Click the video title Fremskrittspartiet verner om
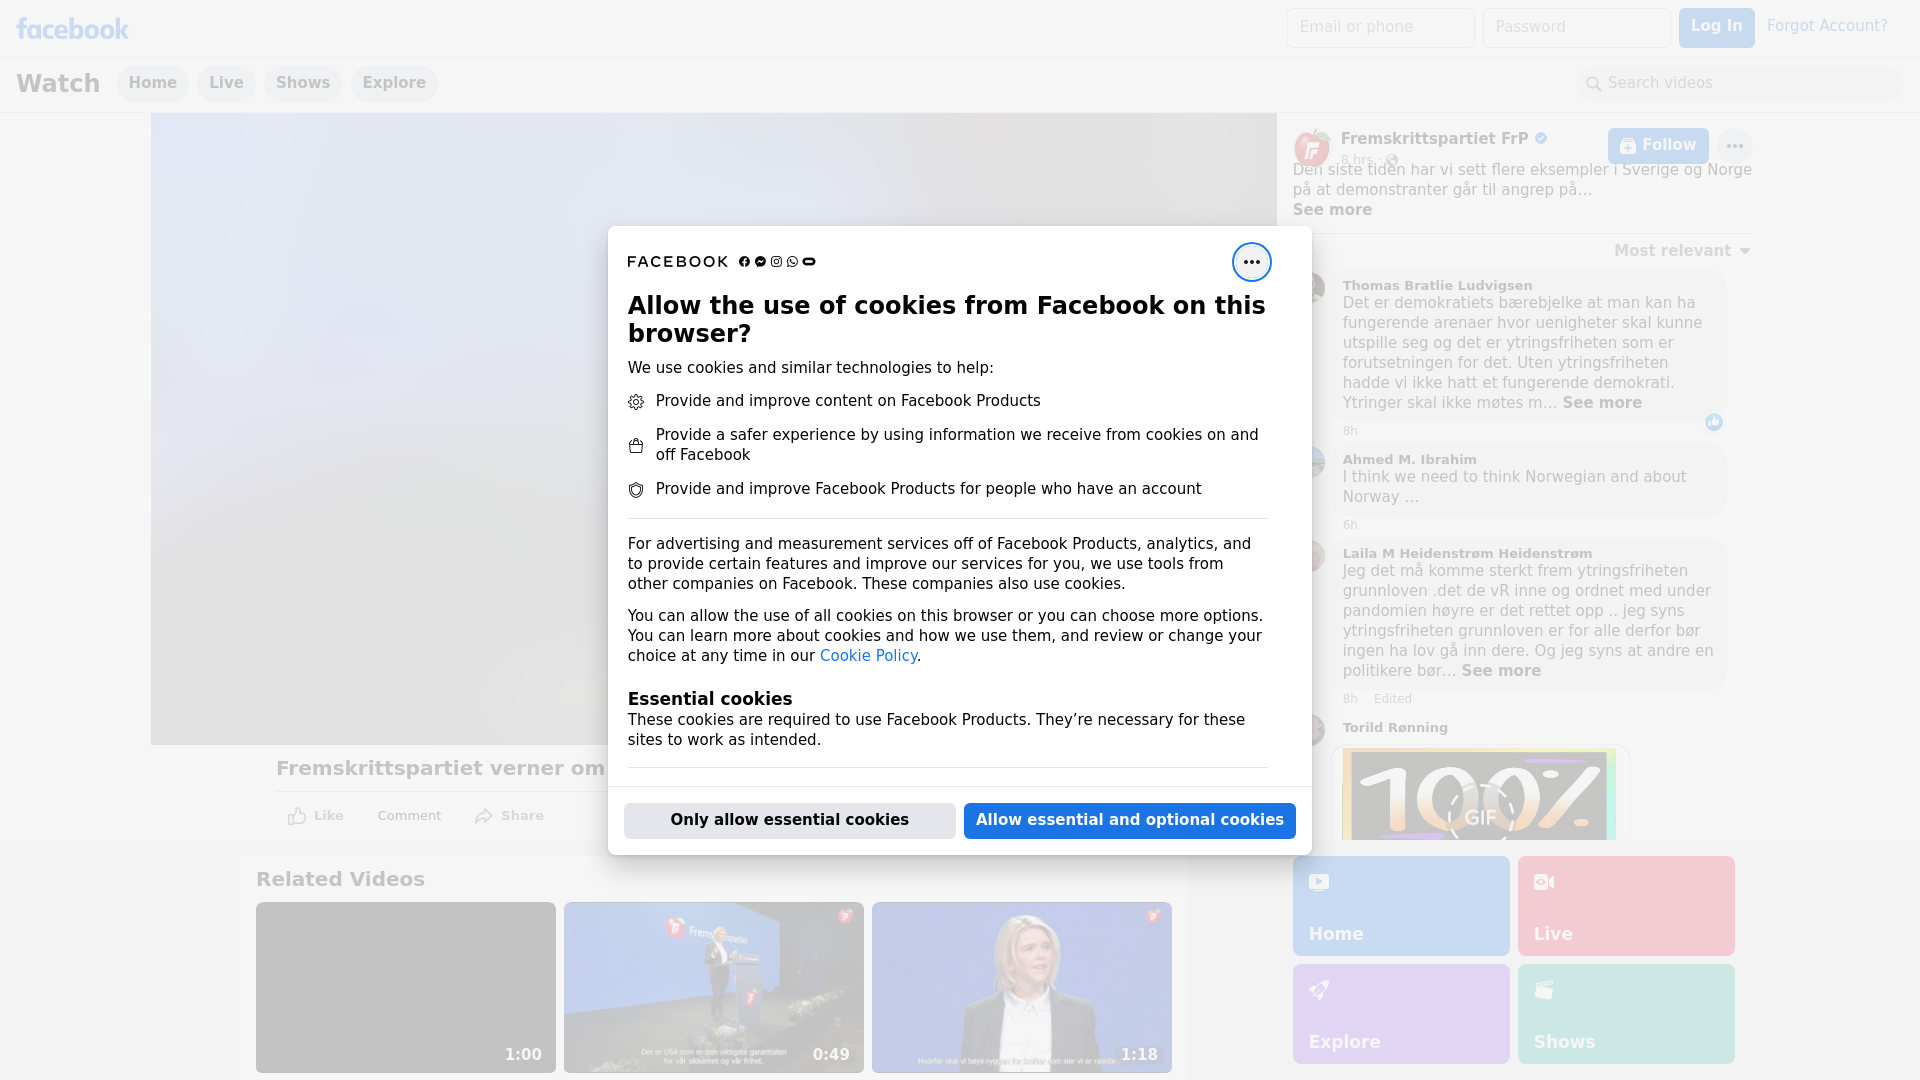1920x1080 pixels. point(440,769)
